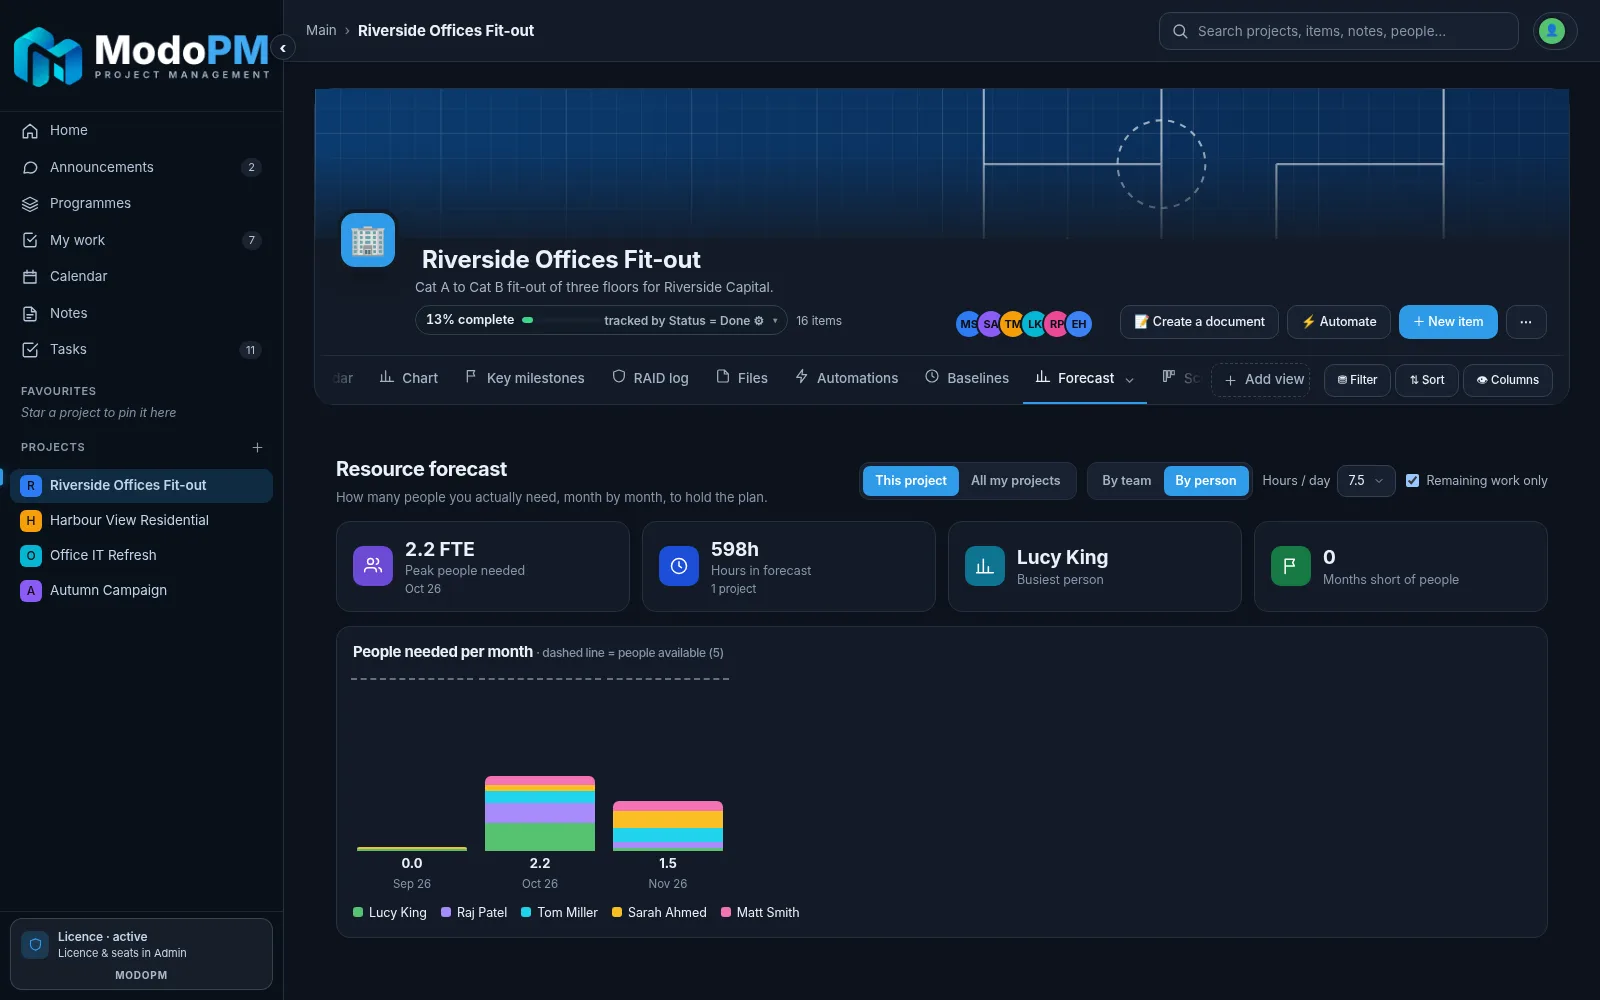Click the Lucy King green legend swatch
The image size is (1600, 1000).
(358, 912)
